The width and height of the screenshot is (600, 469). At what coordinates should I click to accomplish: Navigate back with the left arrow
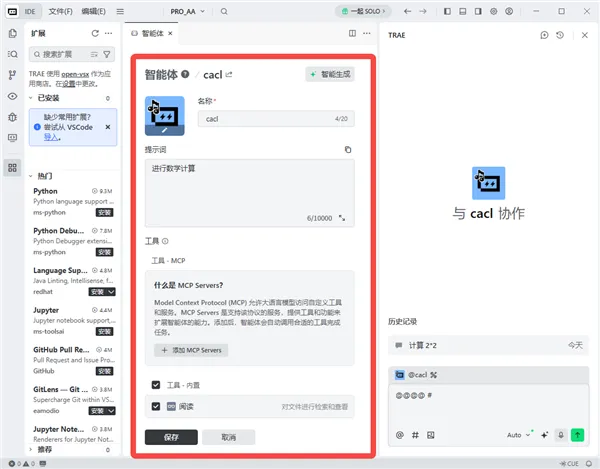click(x=408, y=11)
